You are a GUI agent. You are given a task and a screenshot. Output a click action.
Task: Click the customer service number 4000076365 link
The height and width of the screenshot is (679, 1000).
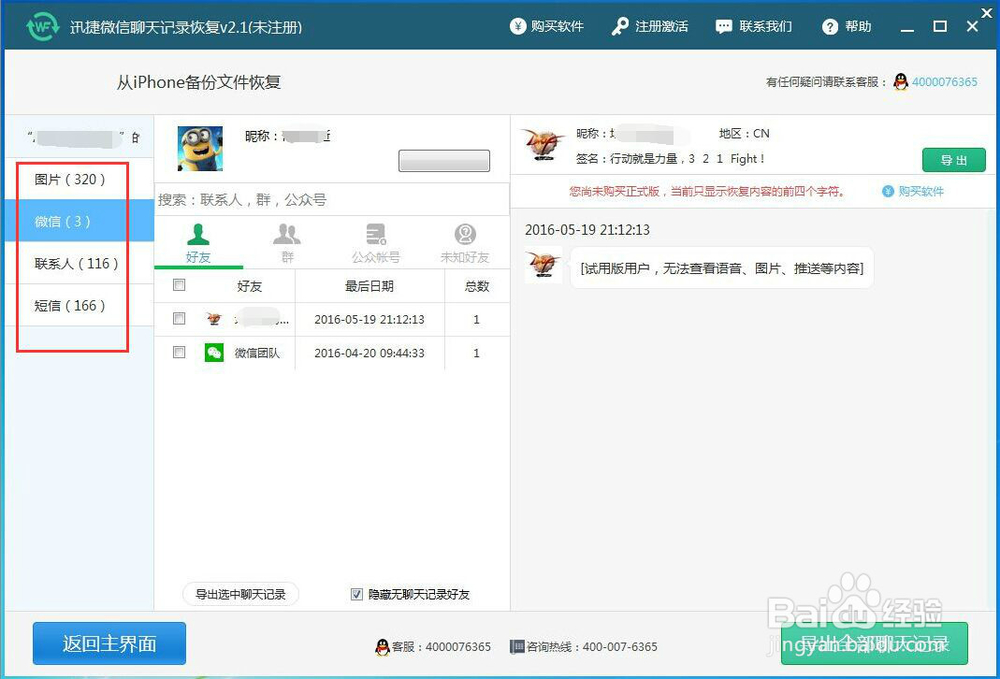(945, 82)
